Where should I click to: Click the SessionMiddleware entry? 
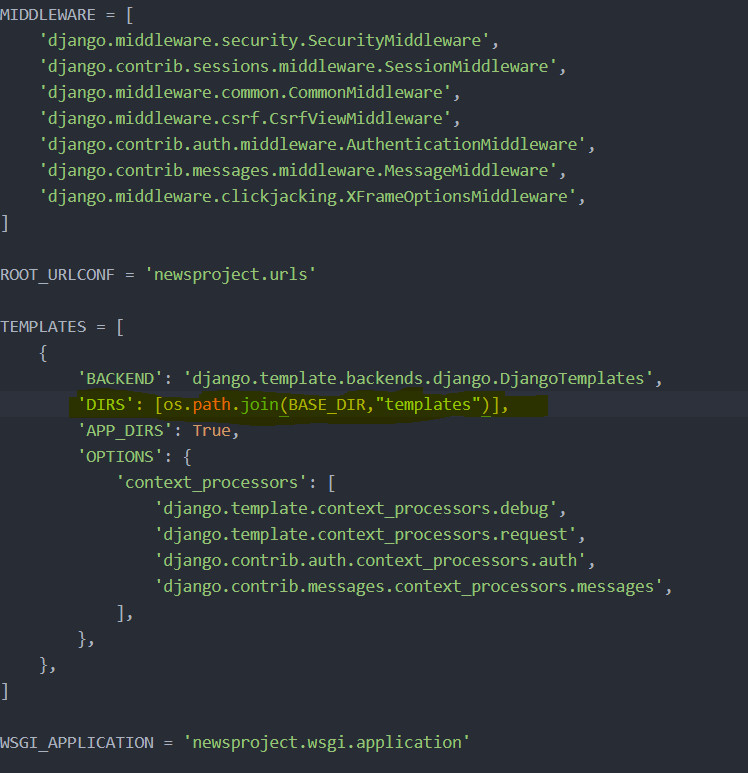298,67
